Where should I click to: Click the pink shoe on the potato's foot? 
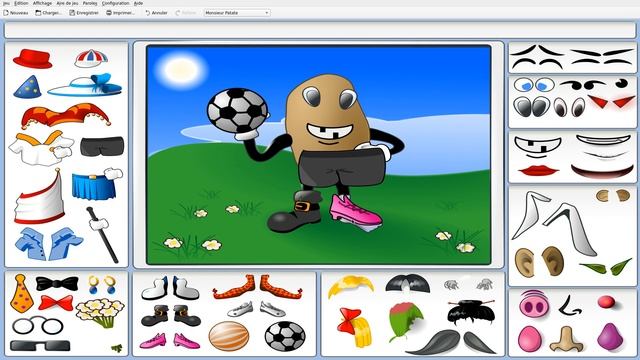pyautogui.click(x=355, y=212)
